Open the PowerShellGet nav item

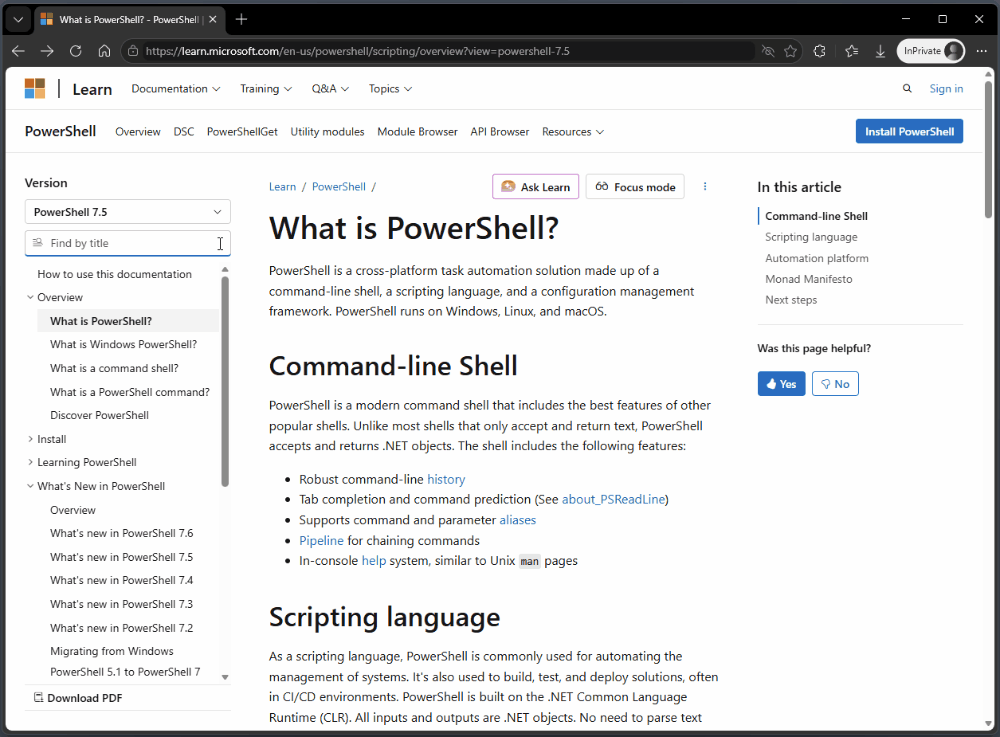point(242,131)
